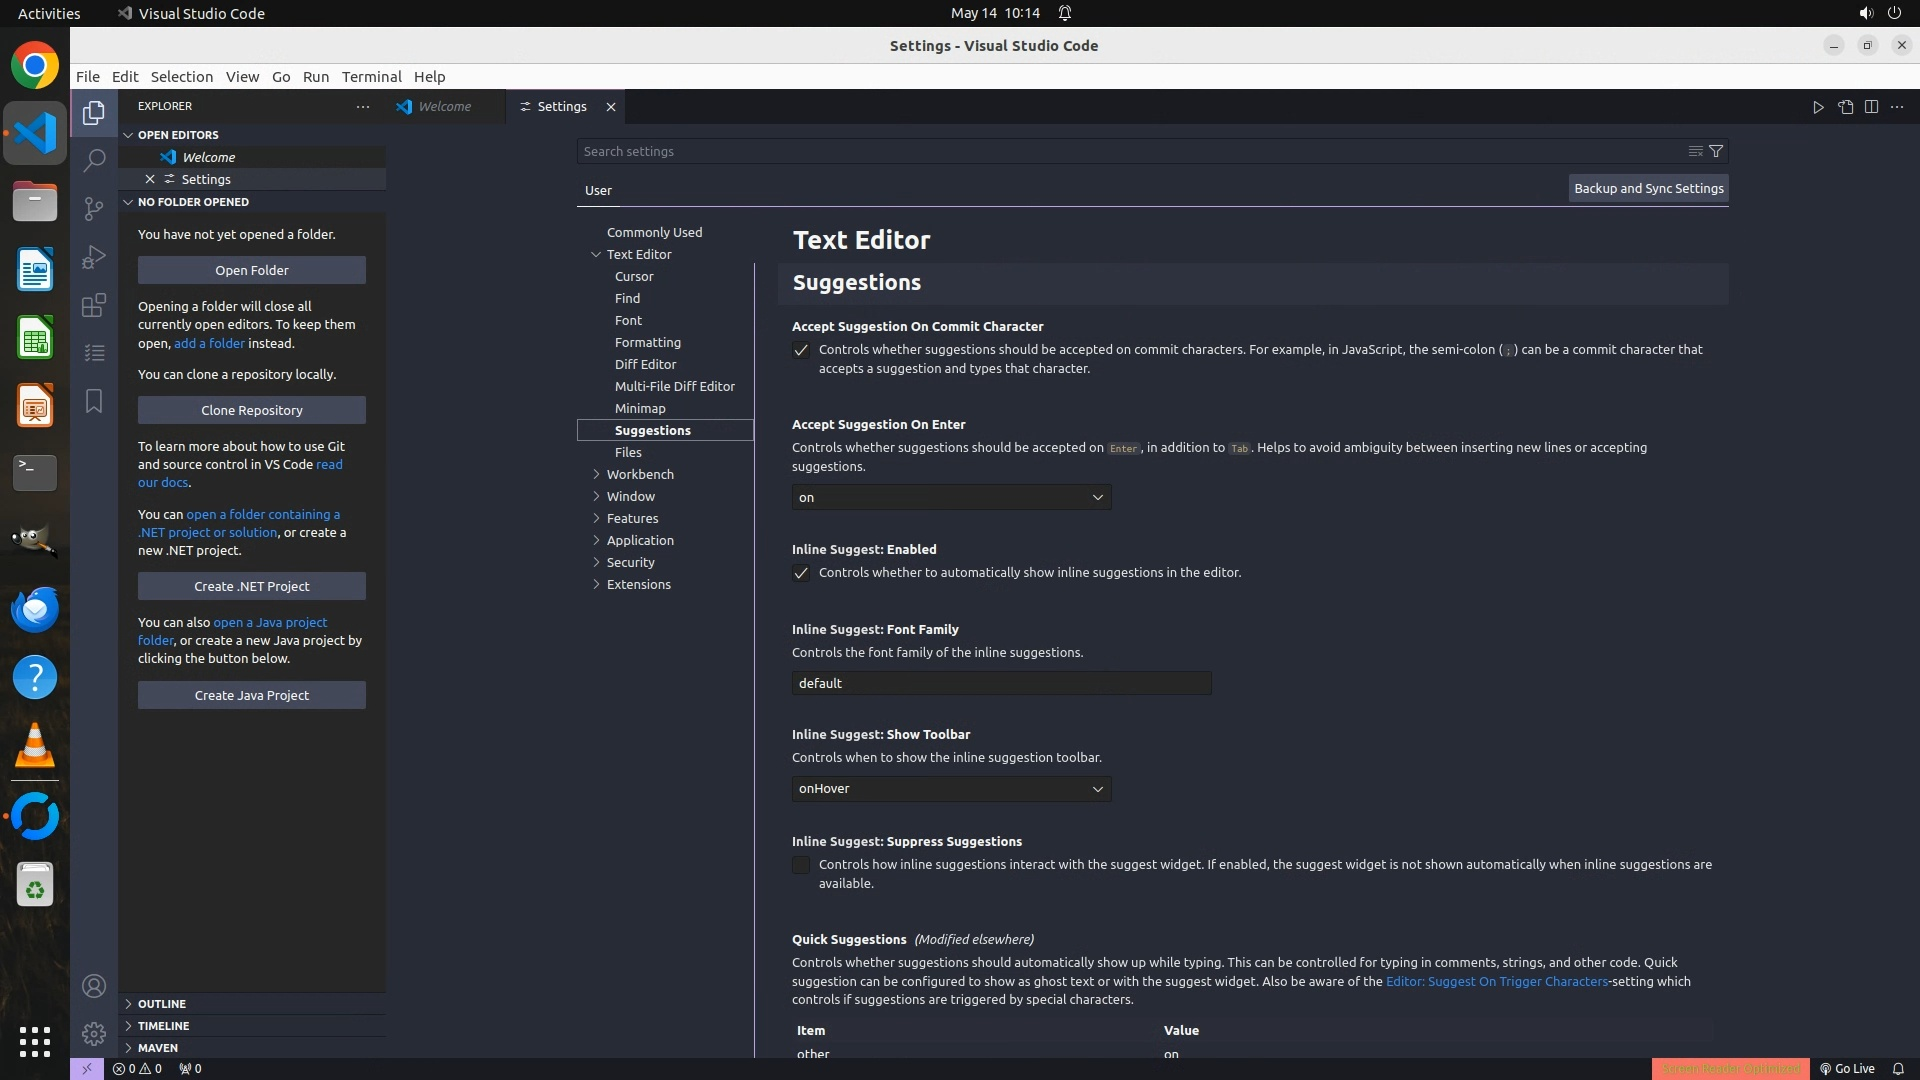Viewport: 1920px width, 1080px height.
Task: Split the editor right
Action: (x=1871, y=107)
